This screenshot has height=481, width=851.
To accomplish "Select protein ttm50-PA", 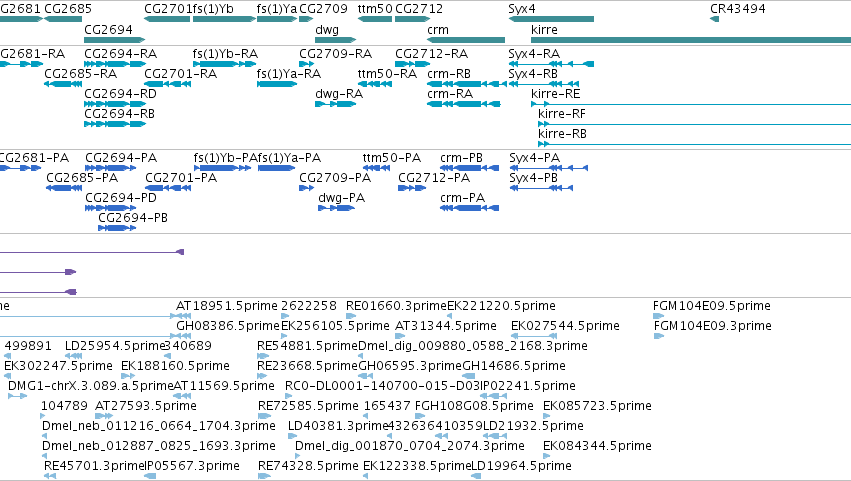I will [392, 158].
